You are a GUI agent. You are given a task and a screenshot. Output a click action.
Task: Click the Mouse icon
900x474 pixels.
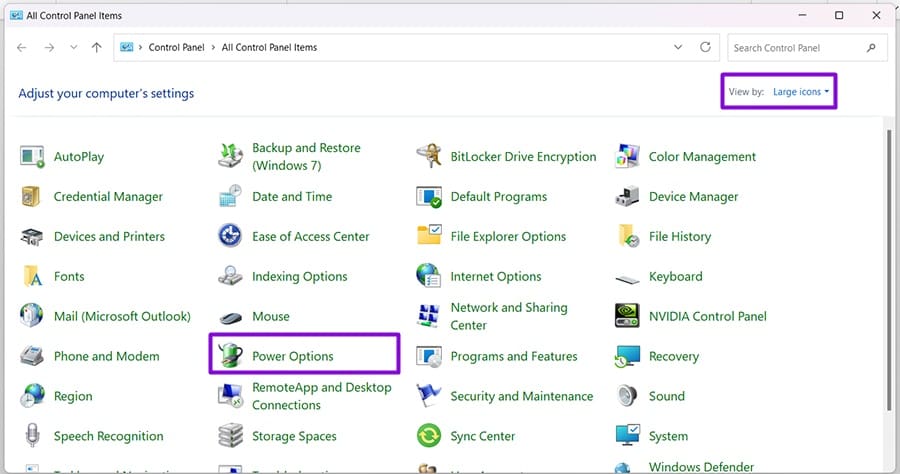[231, 317]
